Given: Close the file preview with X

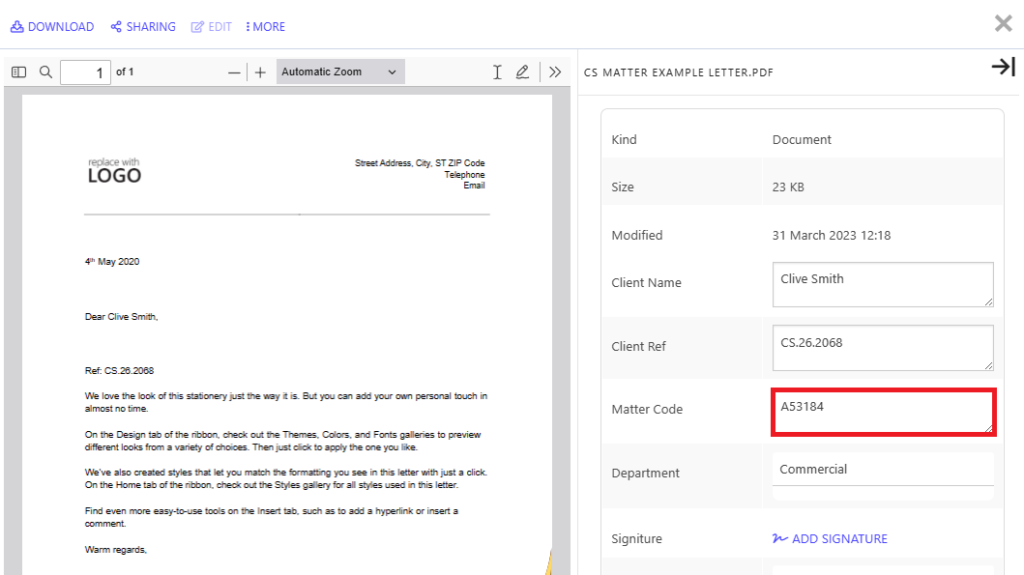Looking at the screenshot, I should coord(1002,24).
